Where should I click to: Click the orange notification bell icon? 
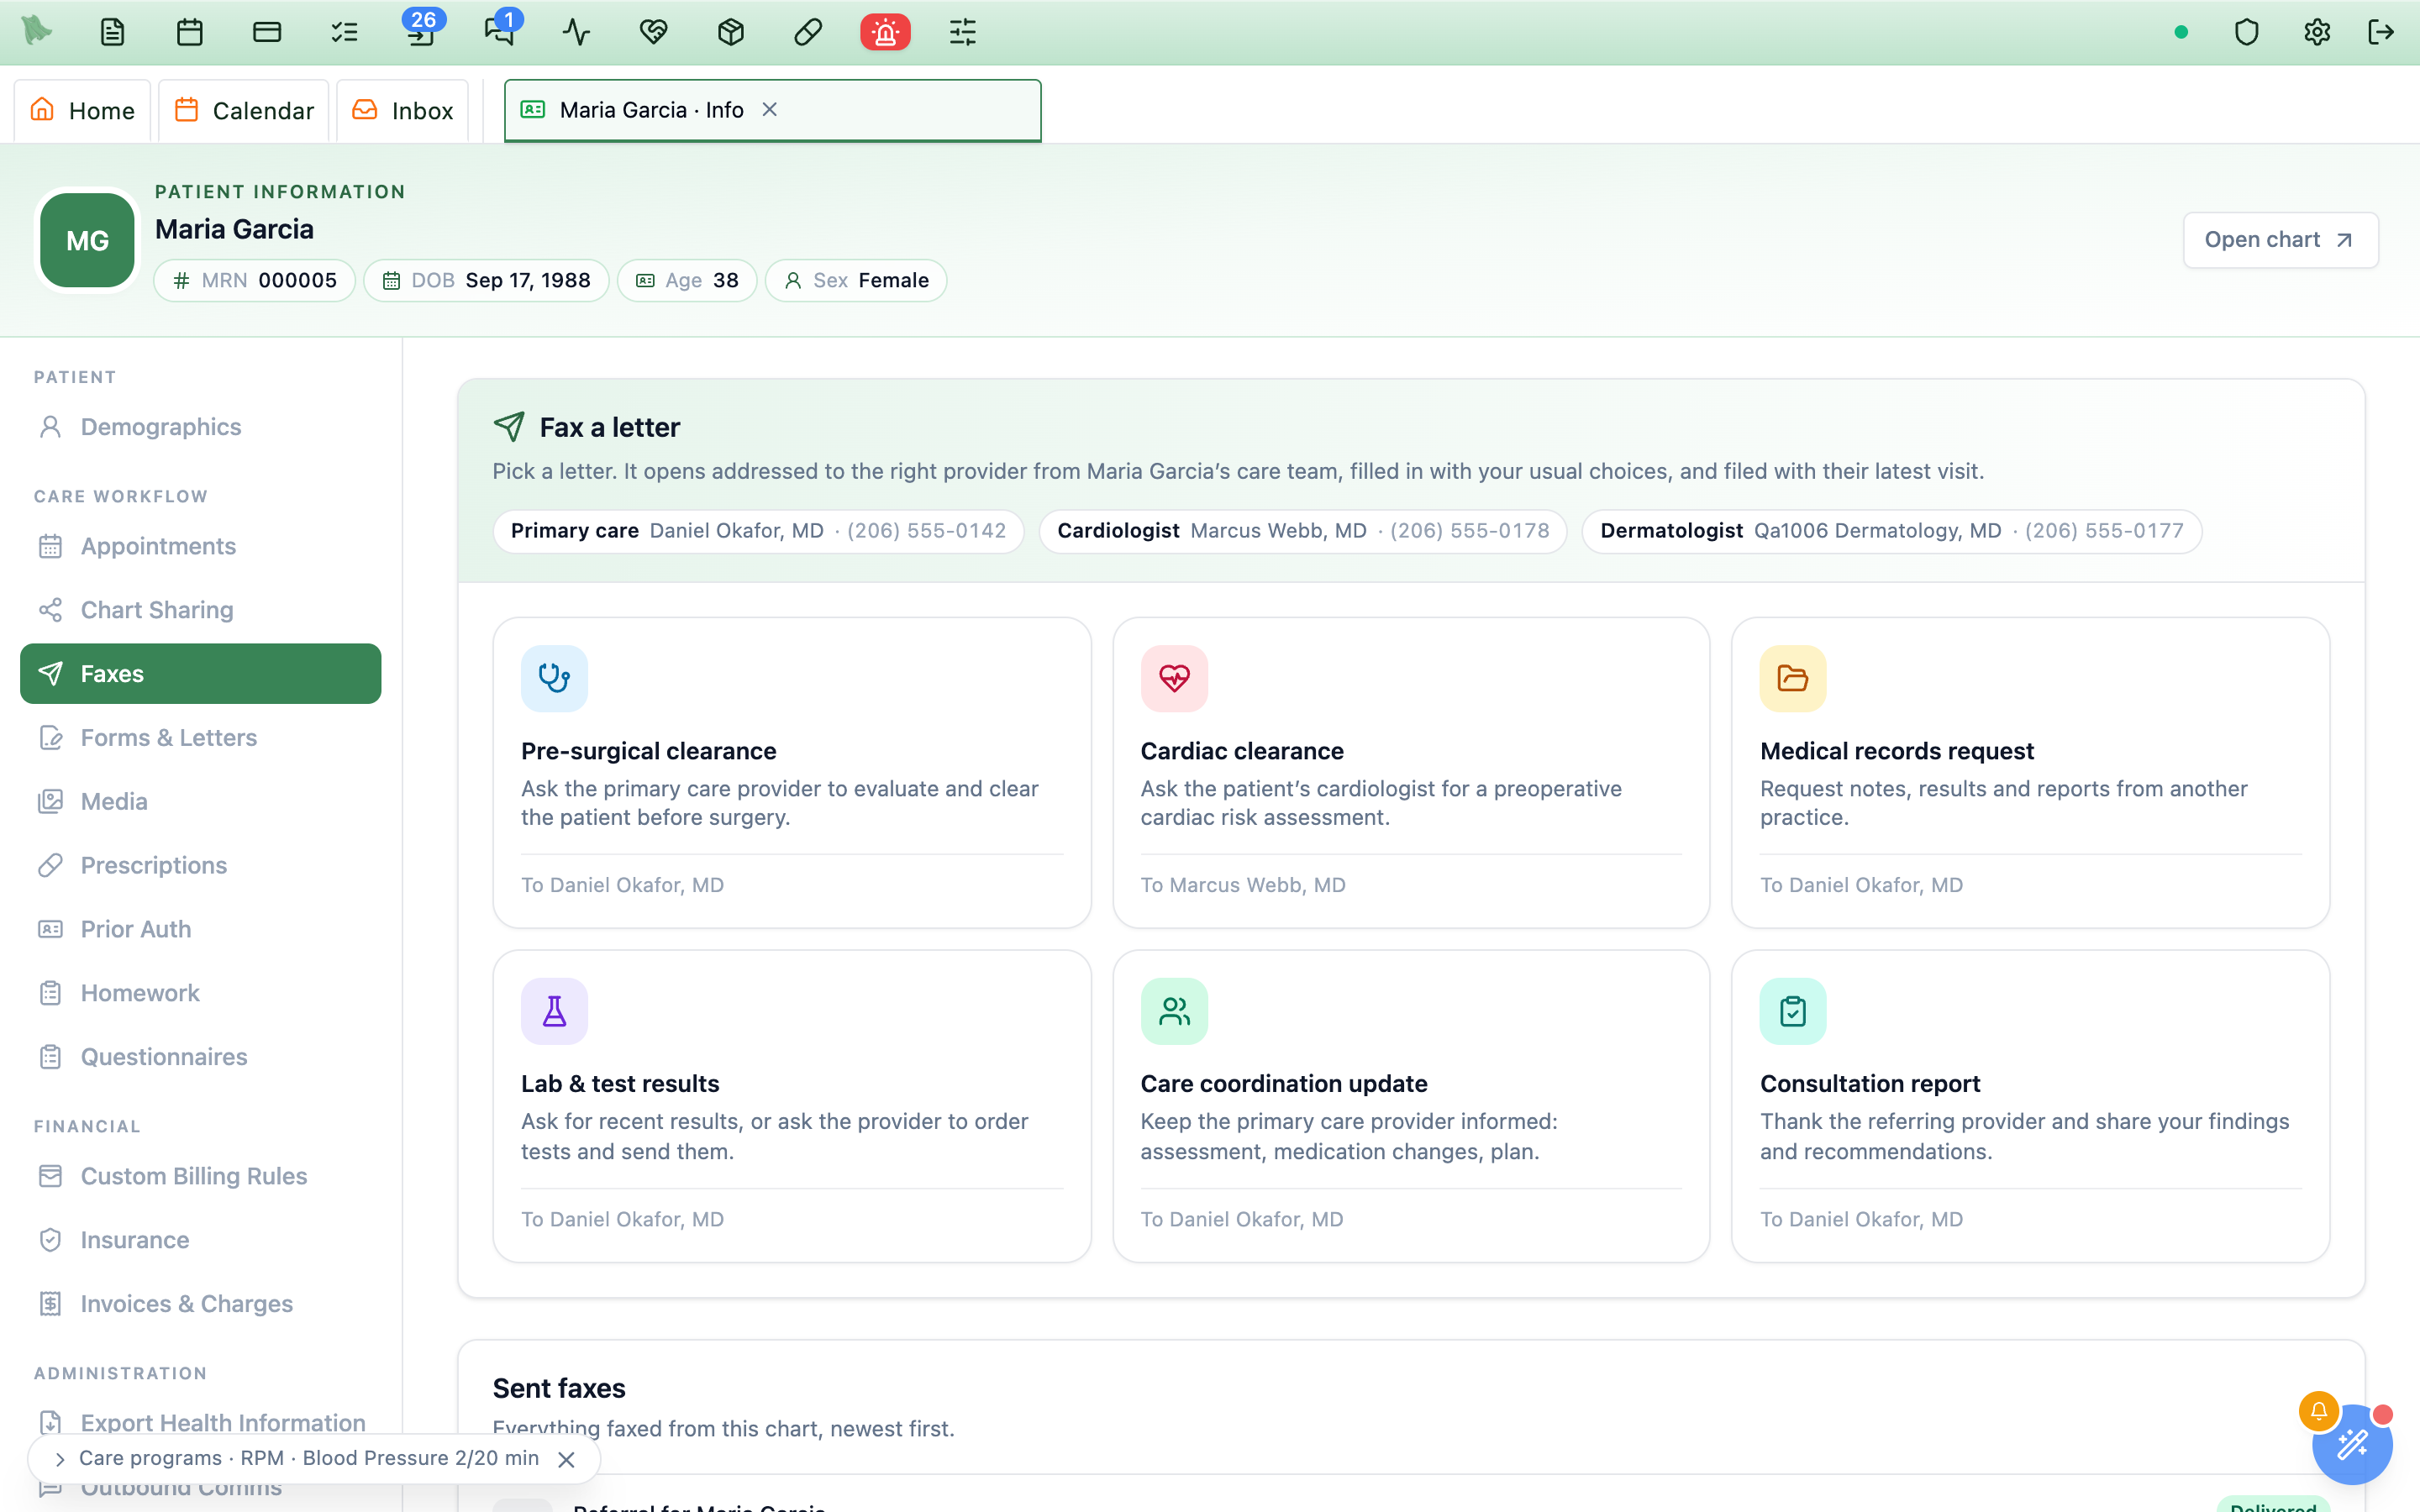point(2318,1411)
